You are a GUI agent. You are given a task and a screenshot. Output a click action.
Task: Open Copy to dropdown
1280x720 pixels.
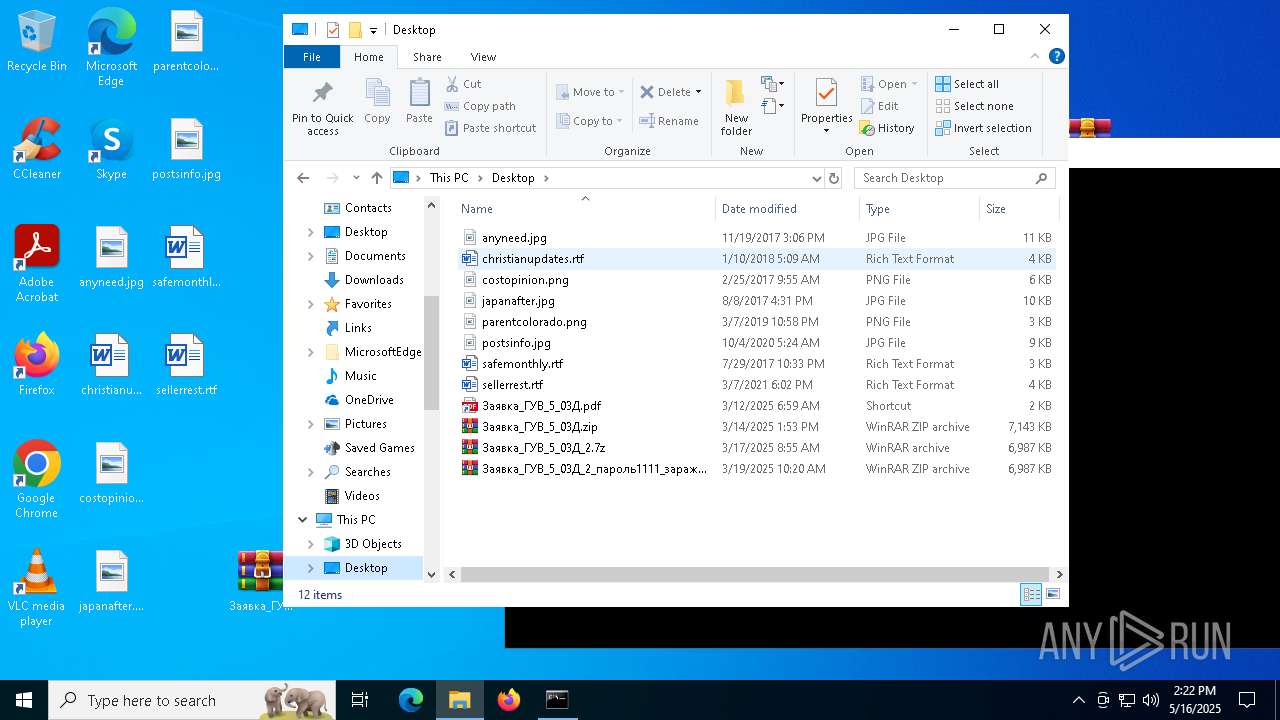click(590, 121)
